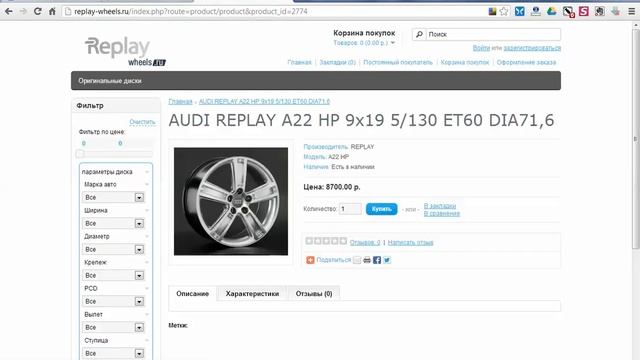Click the Поиск search field
The image size is (640, 360).
coord(493,34)
